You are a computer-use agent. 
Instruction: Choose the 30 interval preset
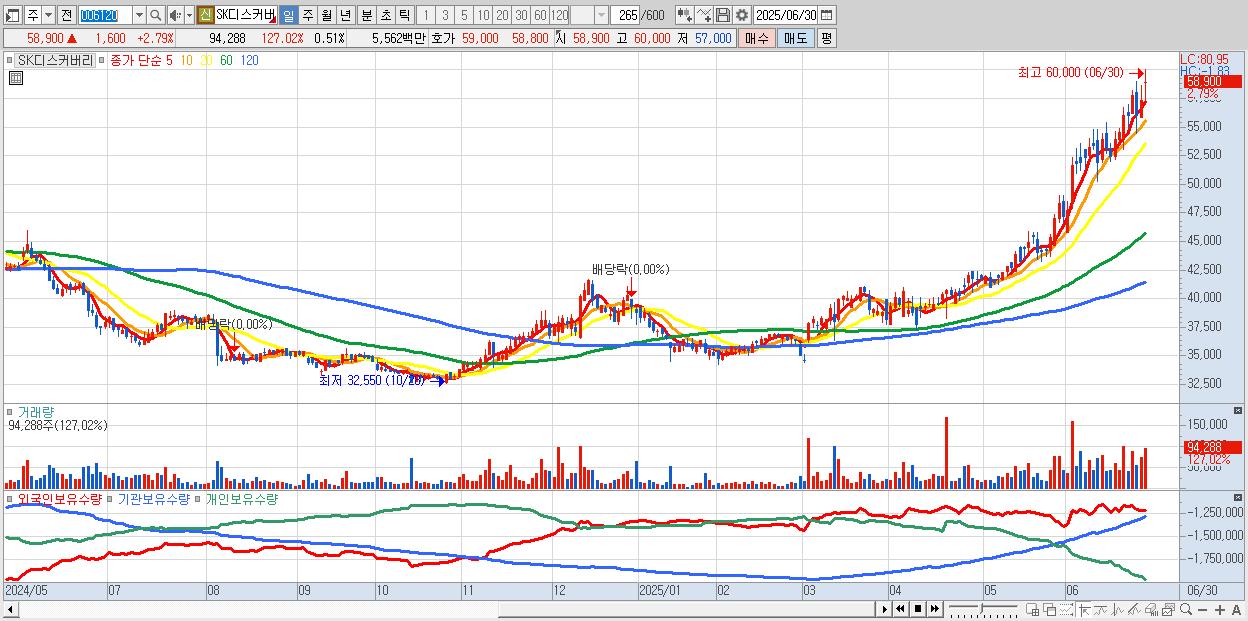(521, 15)
